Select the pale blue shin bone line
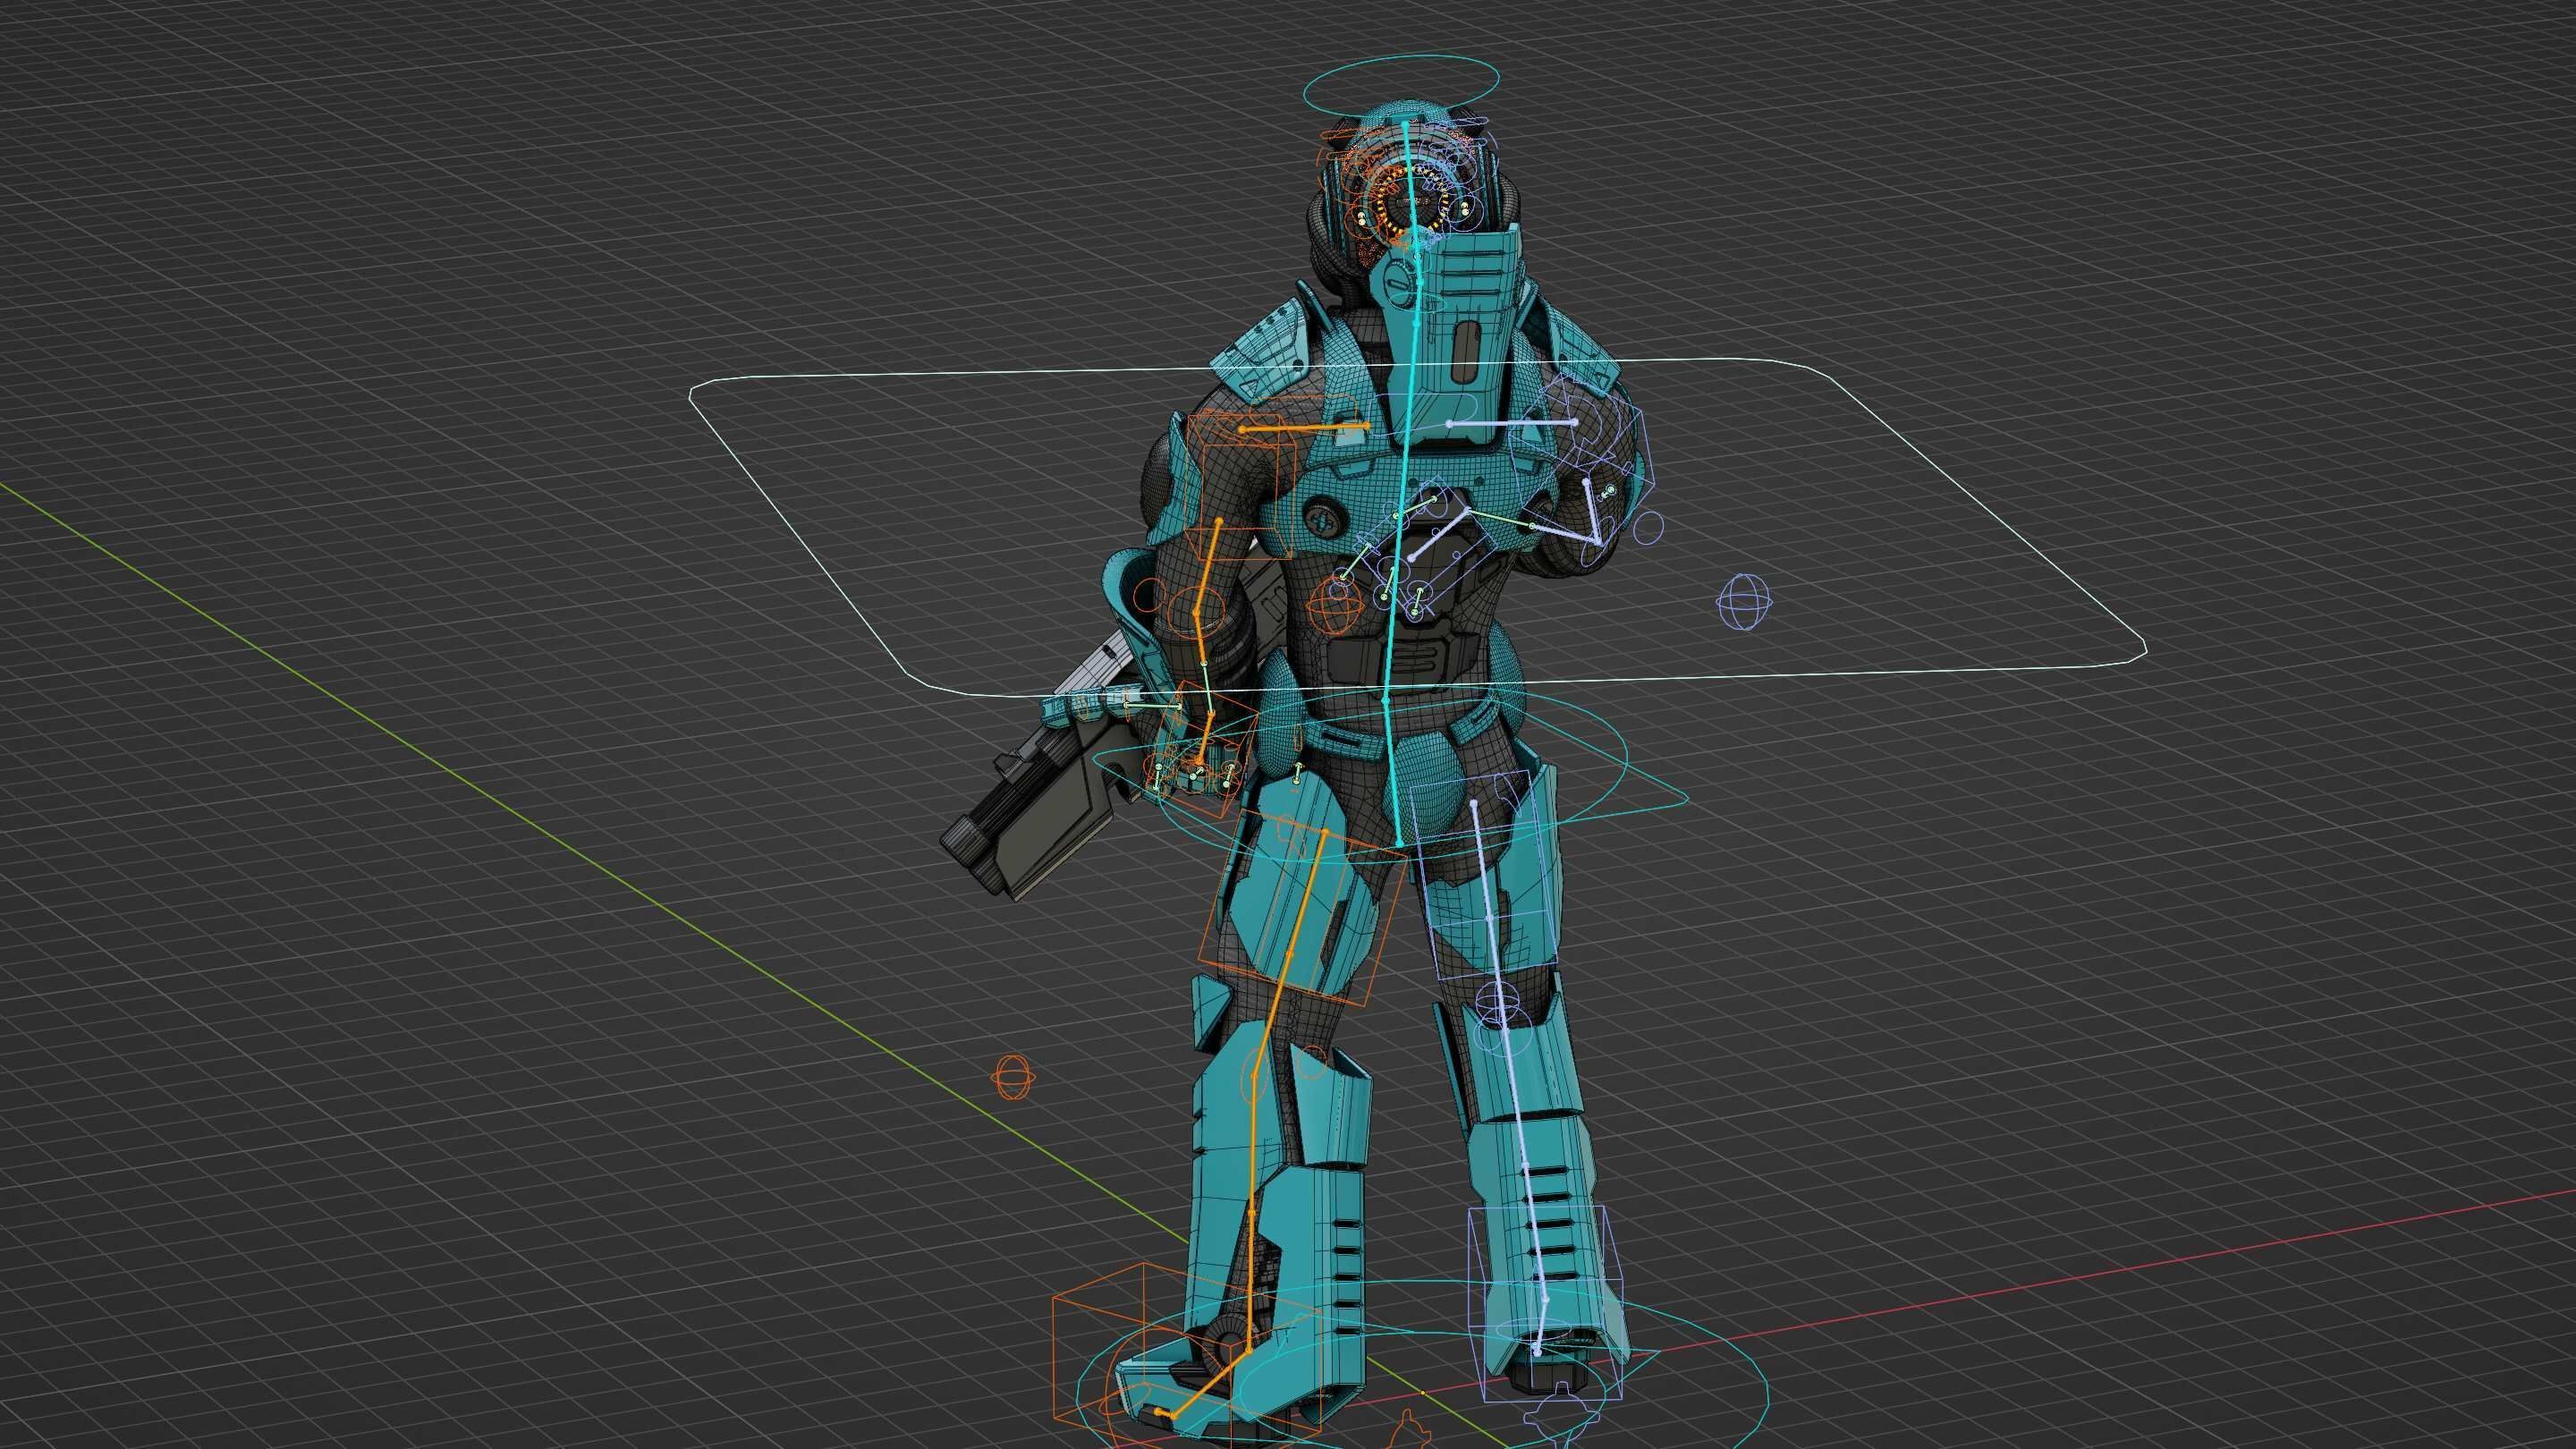Screen dimensions: 2576x1449 pyautogui.click(x=1525, y=1165)
